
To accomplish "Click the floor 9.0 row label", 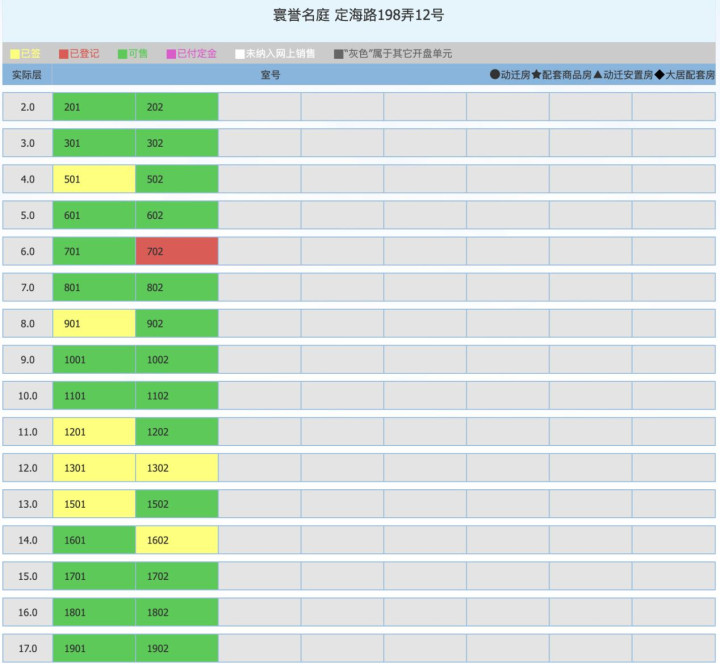I will point(27,360).
